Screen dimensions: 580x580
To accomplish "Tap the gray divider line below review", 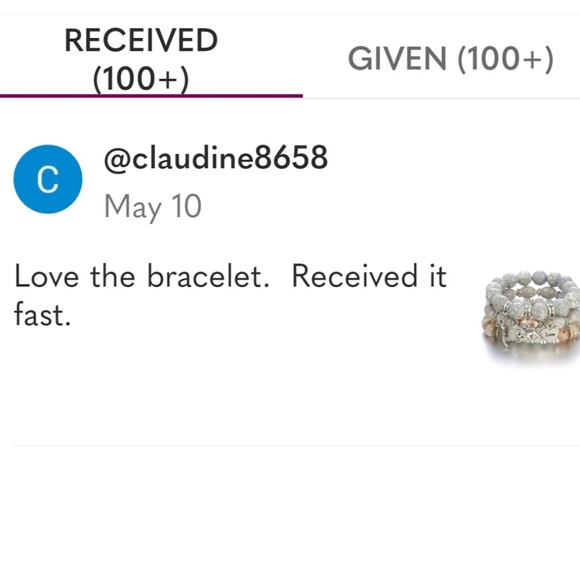I will 296,446.
